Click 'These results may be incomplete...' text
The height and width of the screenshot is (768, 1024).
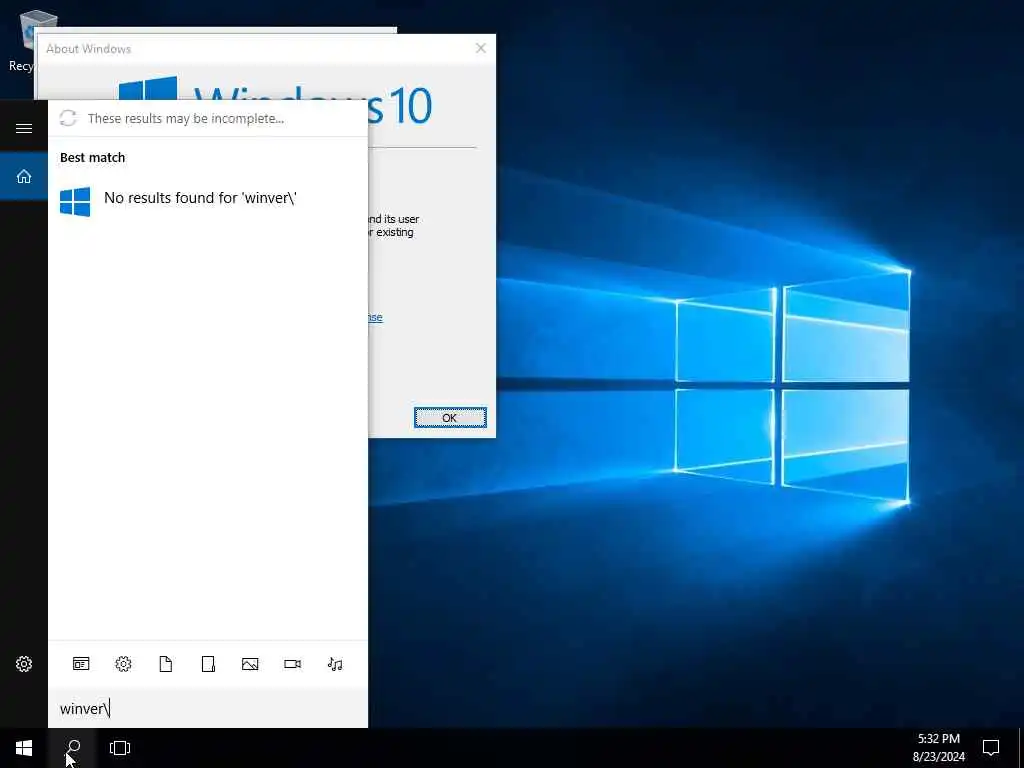[186, 118]
